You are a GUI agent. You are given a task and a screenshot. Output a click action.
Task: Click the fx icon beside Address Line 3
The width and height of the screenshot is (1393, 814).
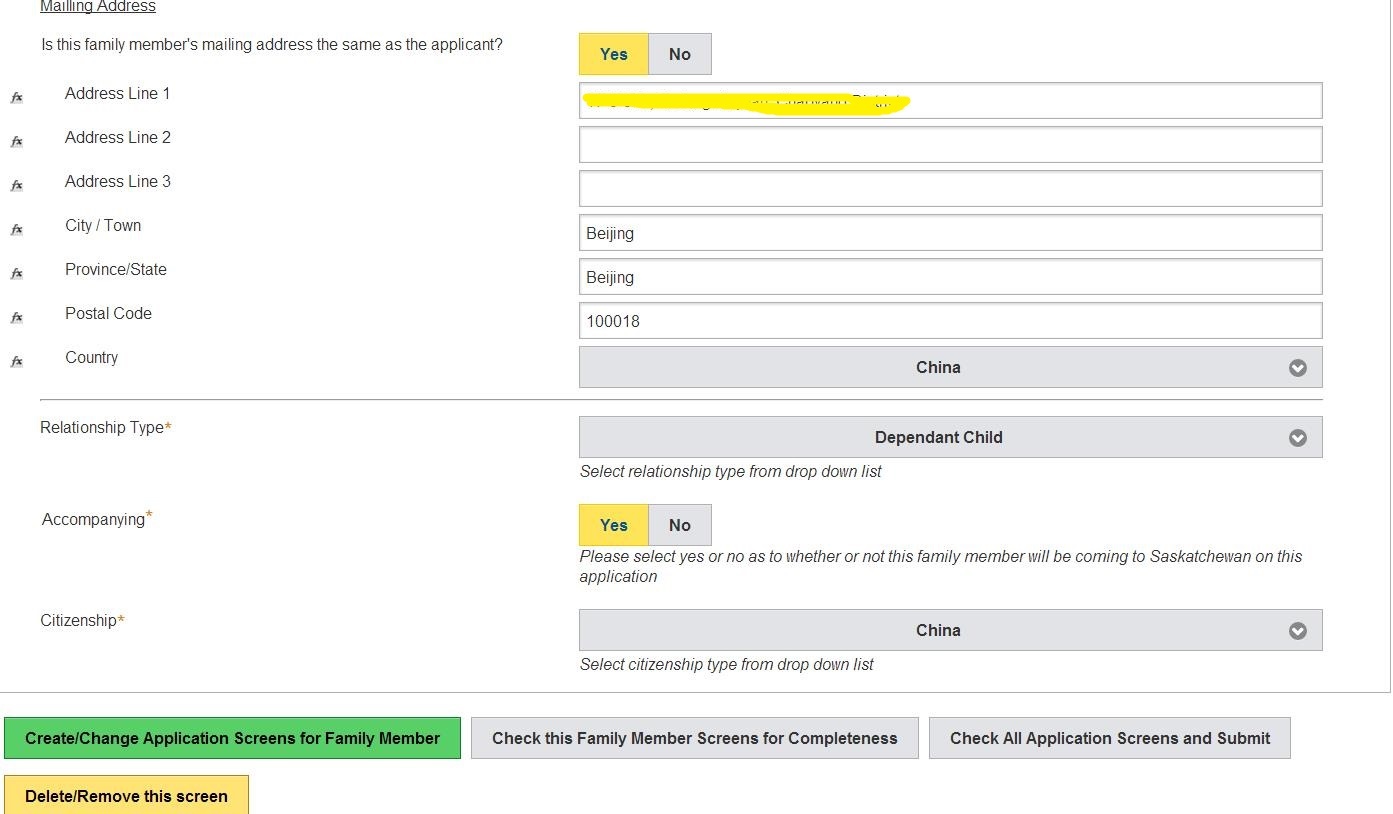[16, 186]
